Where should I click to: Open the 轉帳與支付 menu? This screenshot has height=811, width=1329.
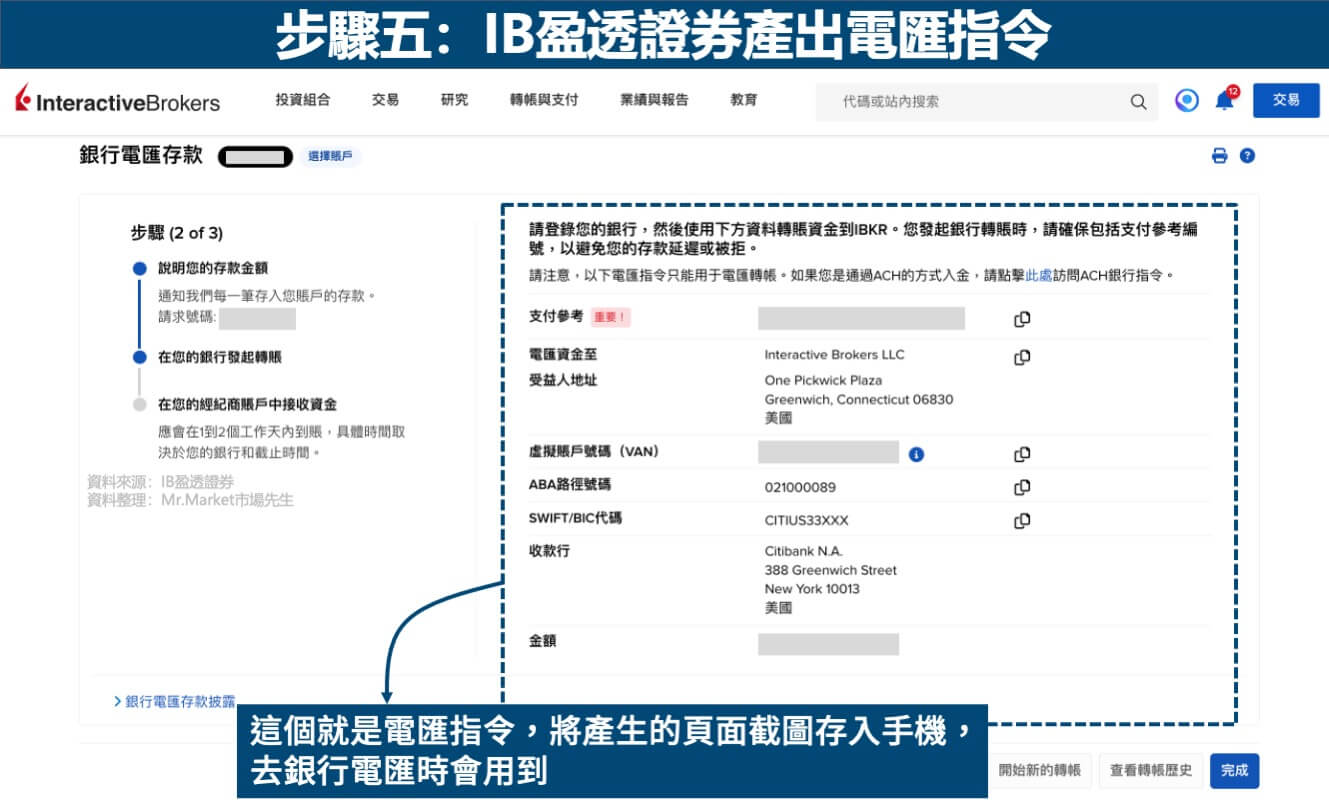pos(544,100)
